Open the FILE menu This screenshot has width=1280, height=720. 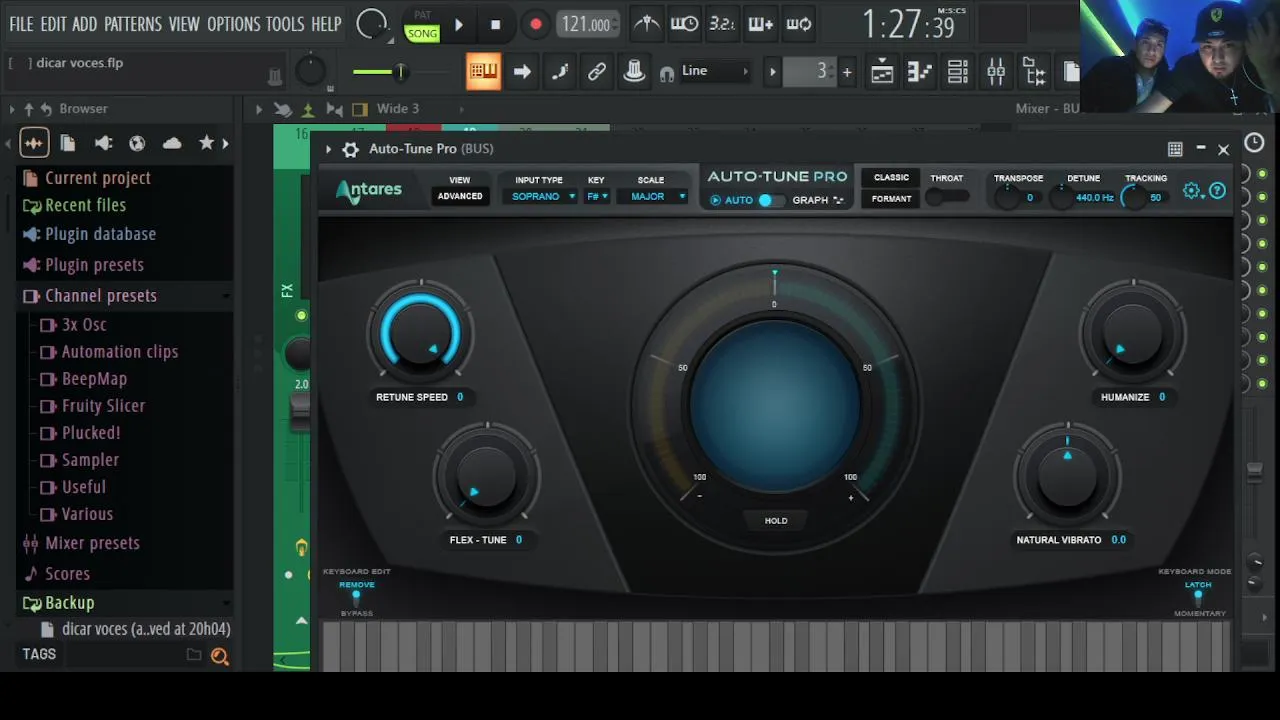tap(21, 24)
